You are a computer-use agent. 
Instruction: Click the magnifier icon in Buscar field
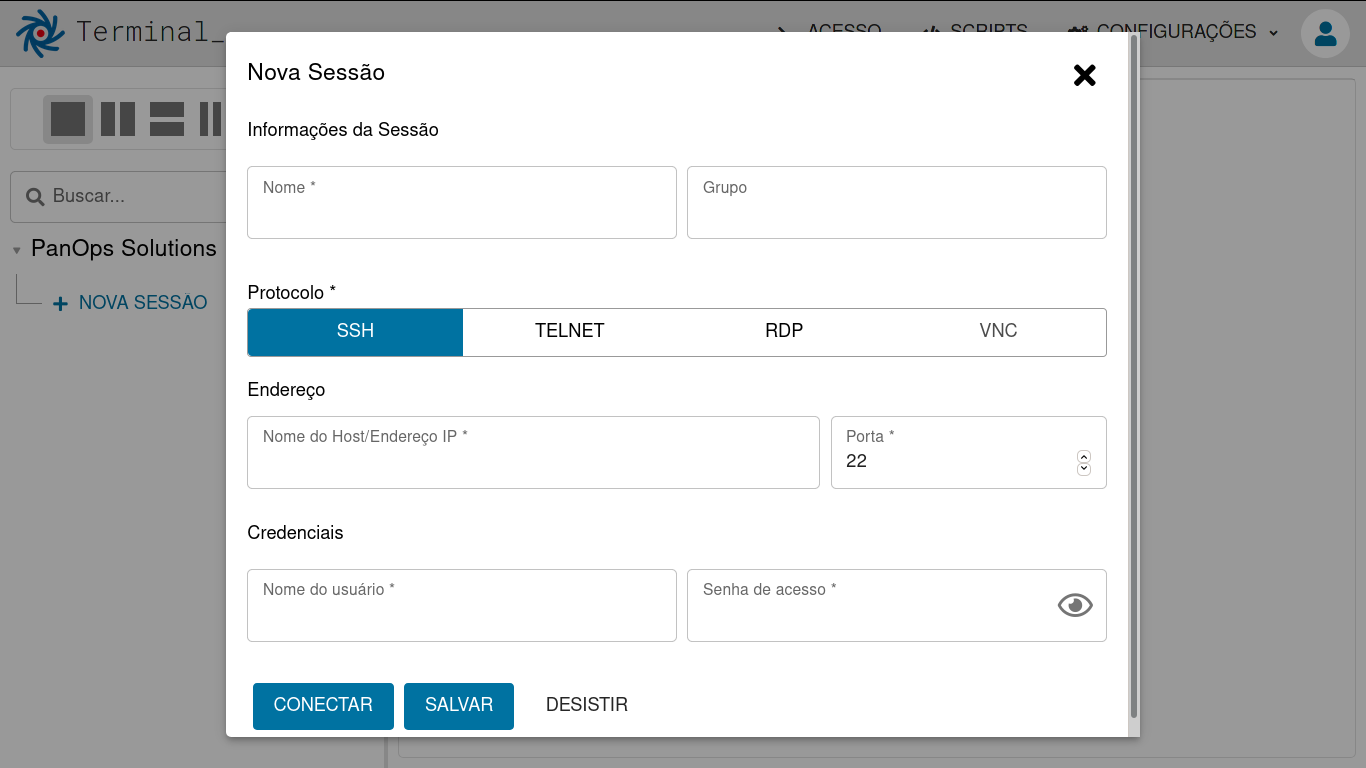point(35,197)
